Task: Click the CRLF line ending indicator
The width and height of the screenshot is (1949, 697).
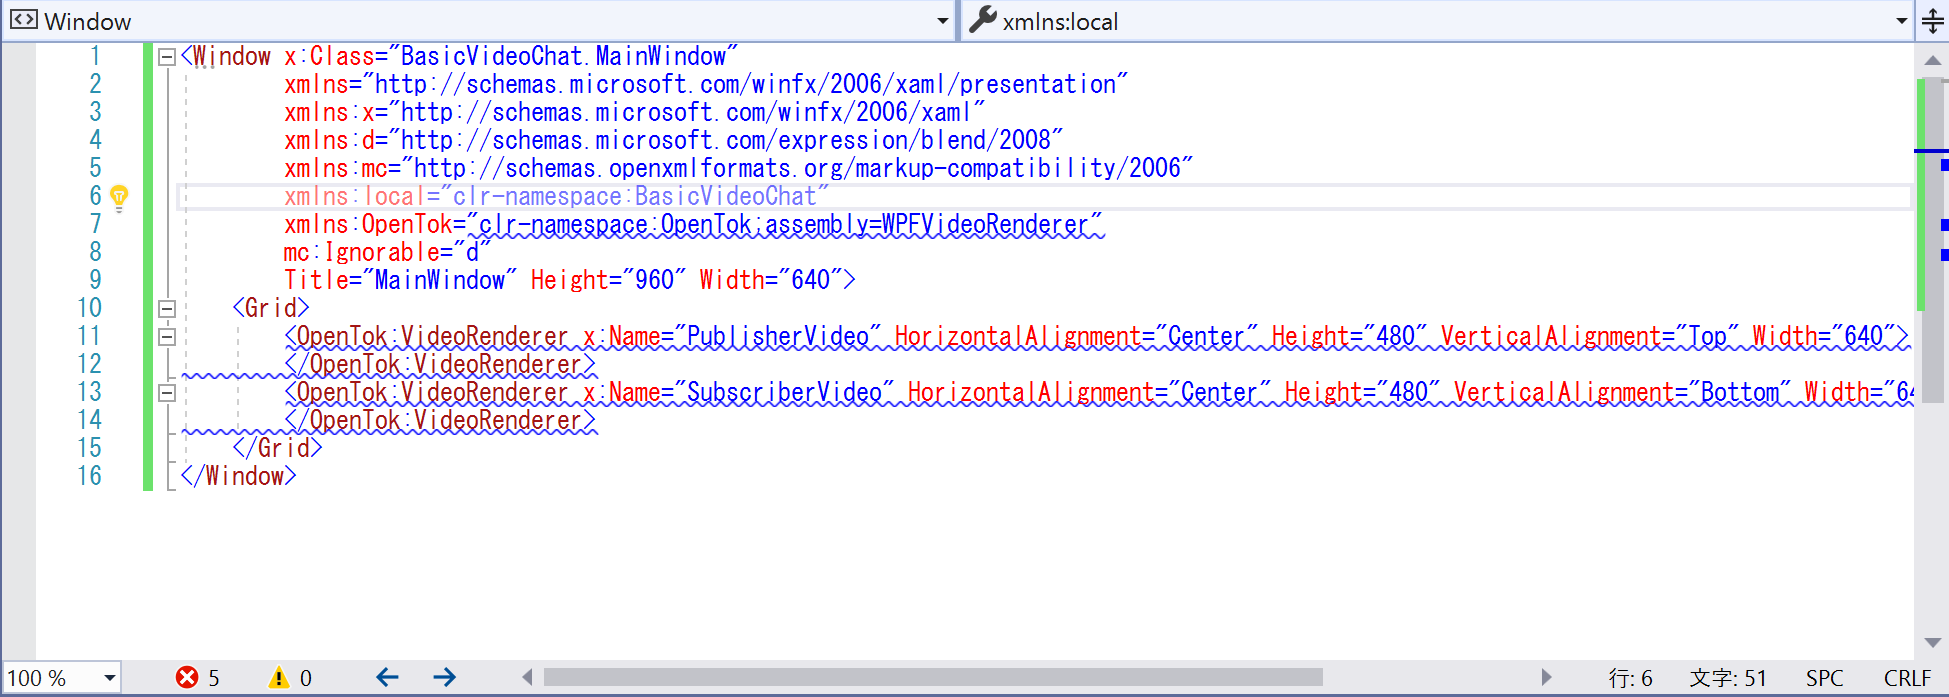Action: pos(1907,678)
